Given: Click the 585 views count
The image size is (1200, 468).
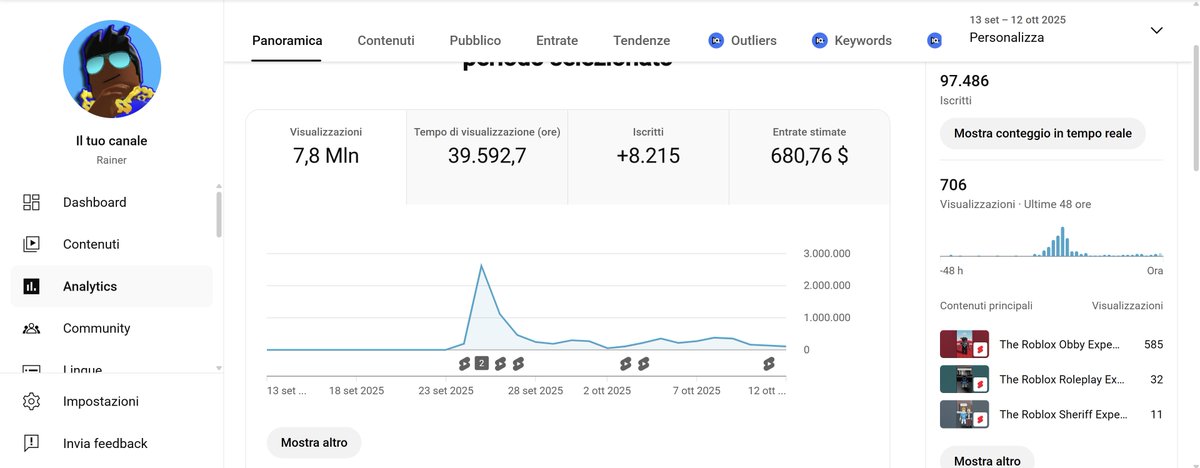Looking at the screenshot, I should click(x=1153, y=345).
